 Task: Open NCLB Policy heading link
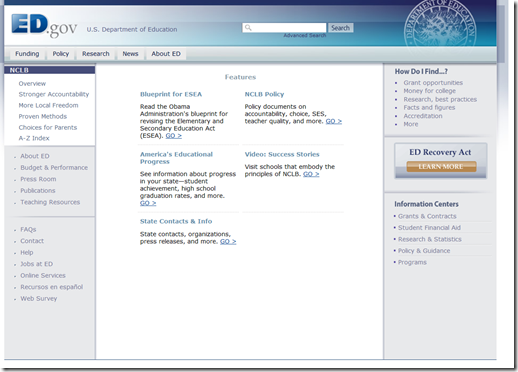click(x=264, y=94)
